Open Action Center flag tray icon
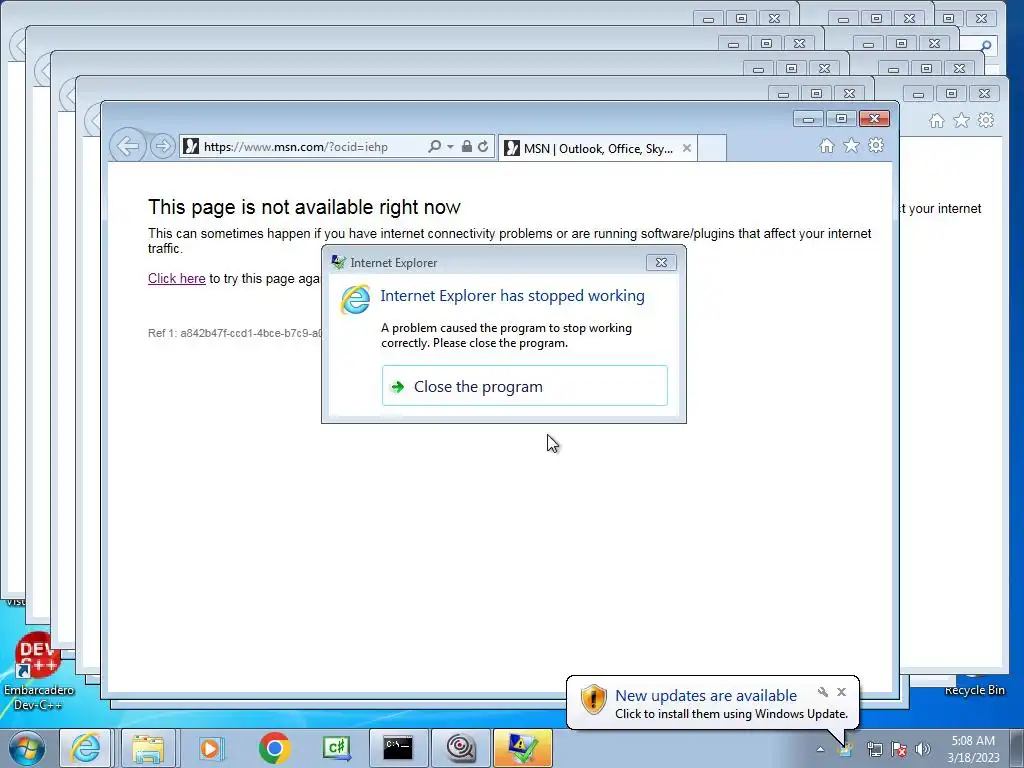Viewport: 1024px width, 768px height. tap(899, 749)
